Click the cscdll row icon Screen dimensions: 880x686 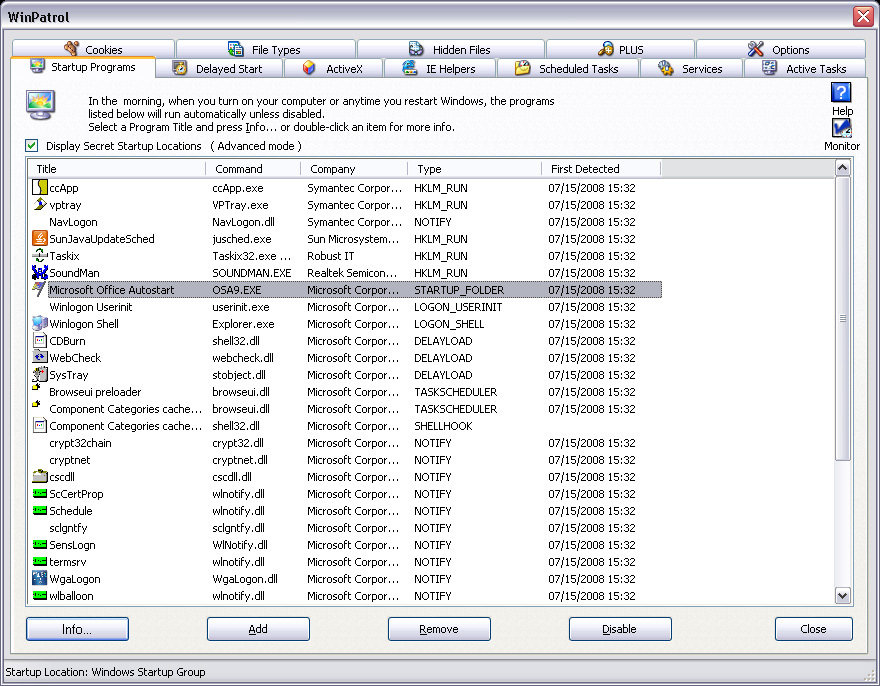(x=39, y=477)
